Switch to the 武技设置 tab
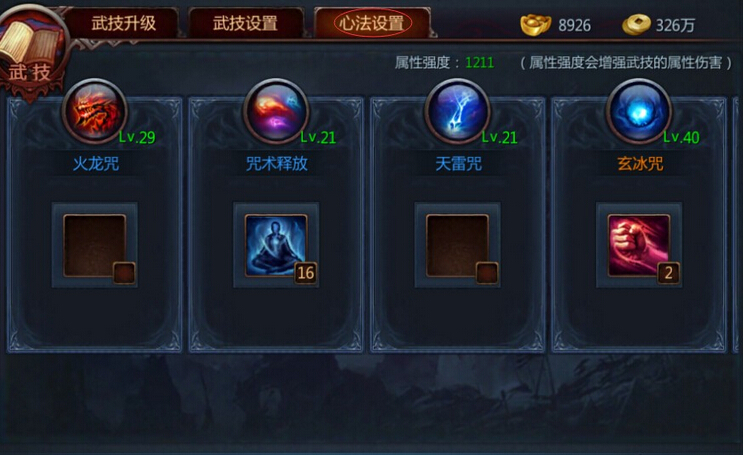 [x=245, y=23]
